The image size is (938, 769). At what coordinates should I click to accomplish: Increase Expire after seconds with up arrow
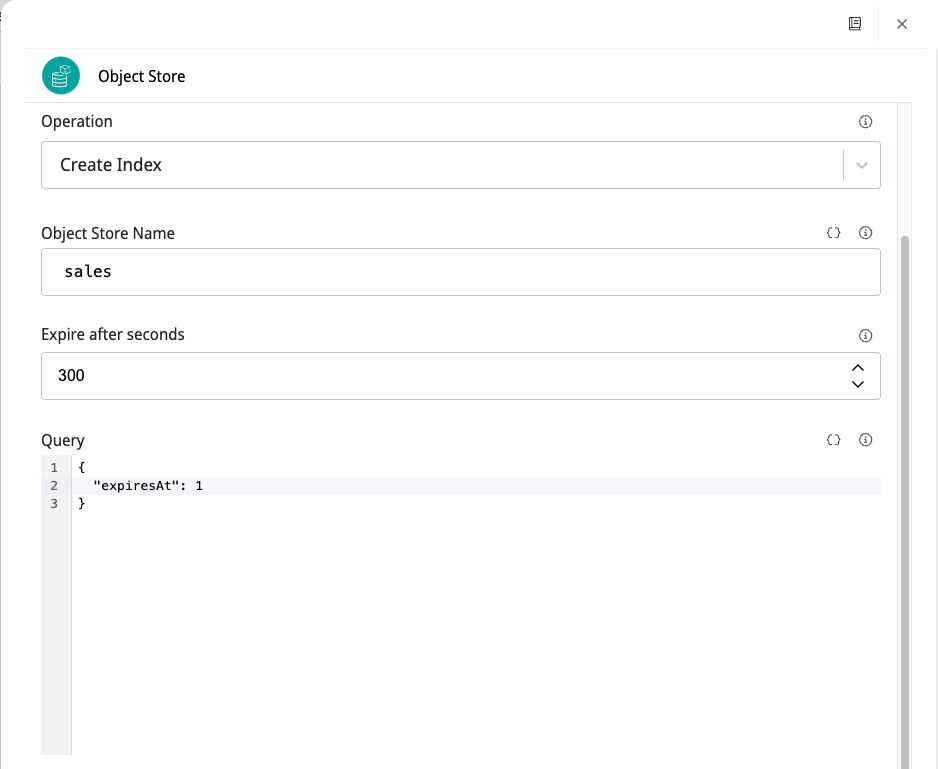click(x=858, y=368)
